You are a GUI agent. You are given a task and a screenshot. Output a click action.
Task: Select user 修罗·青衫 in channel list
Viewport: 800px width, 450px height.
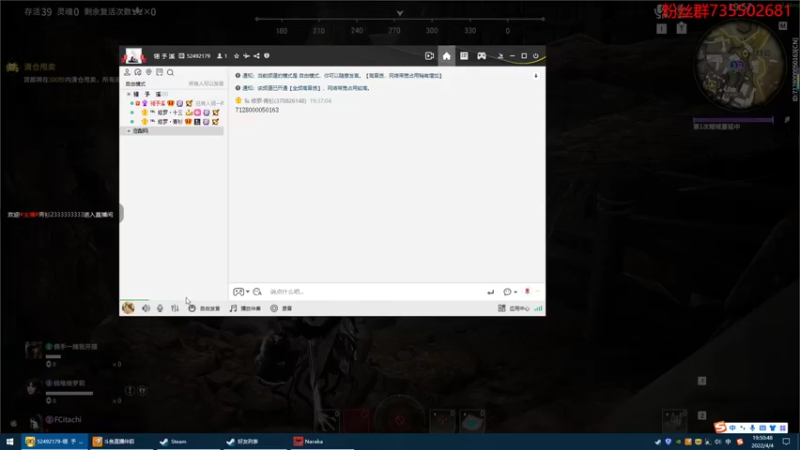(169, 122)
